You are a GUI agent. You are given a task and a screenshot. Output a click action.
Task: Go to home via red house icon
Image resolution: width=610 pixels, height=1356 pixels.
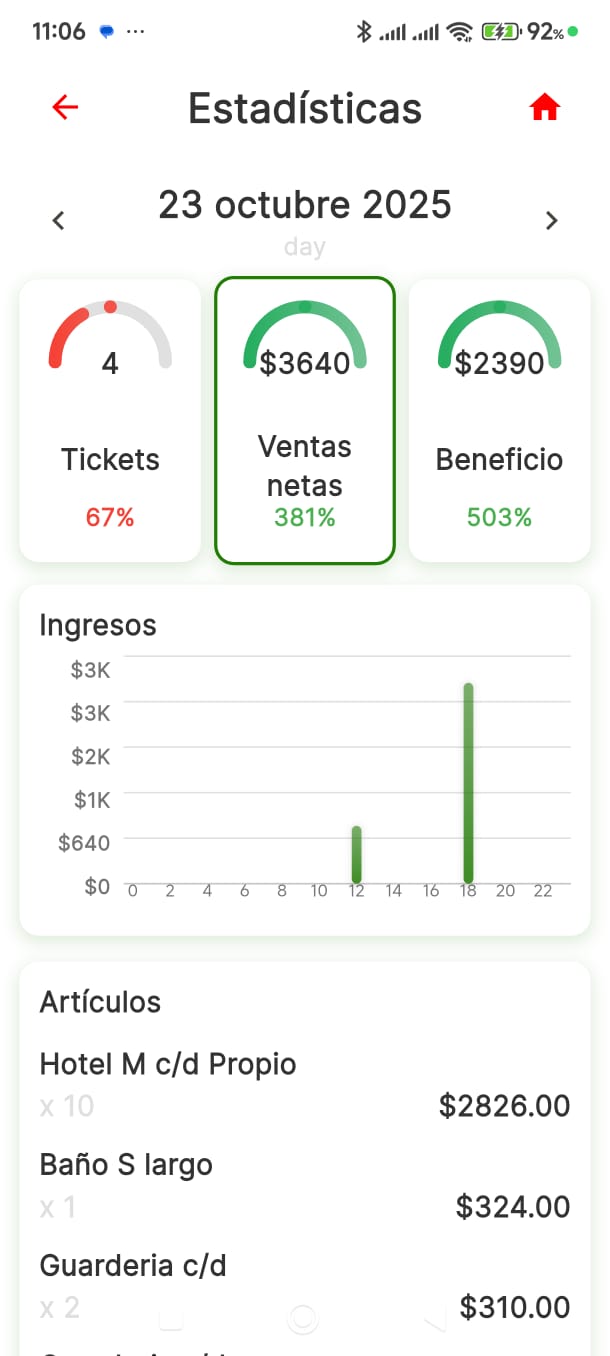tap(545, 107)
